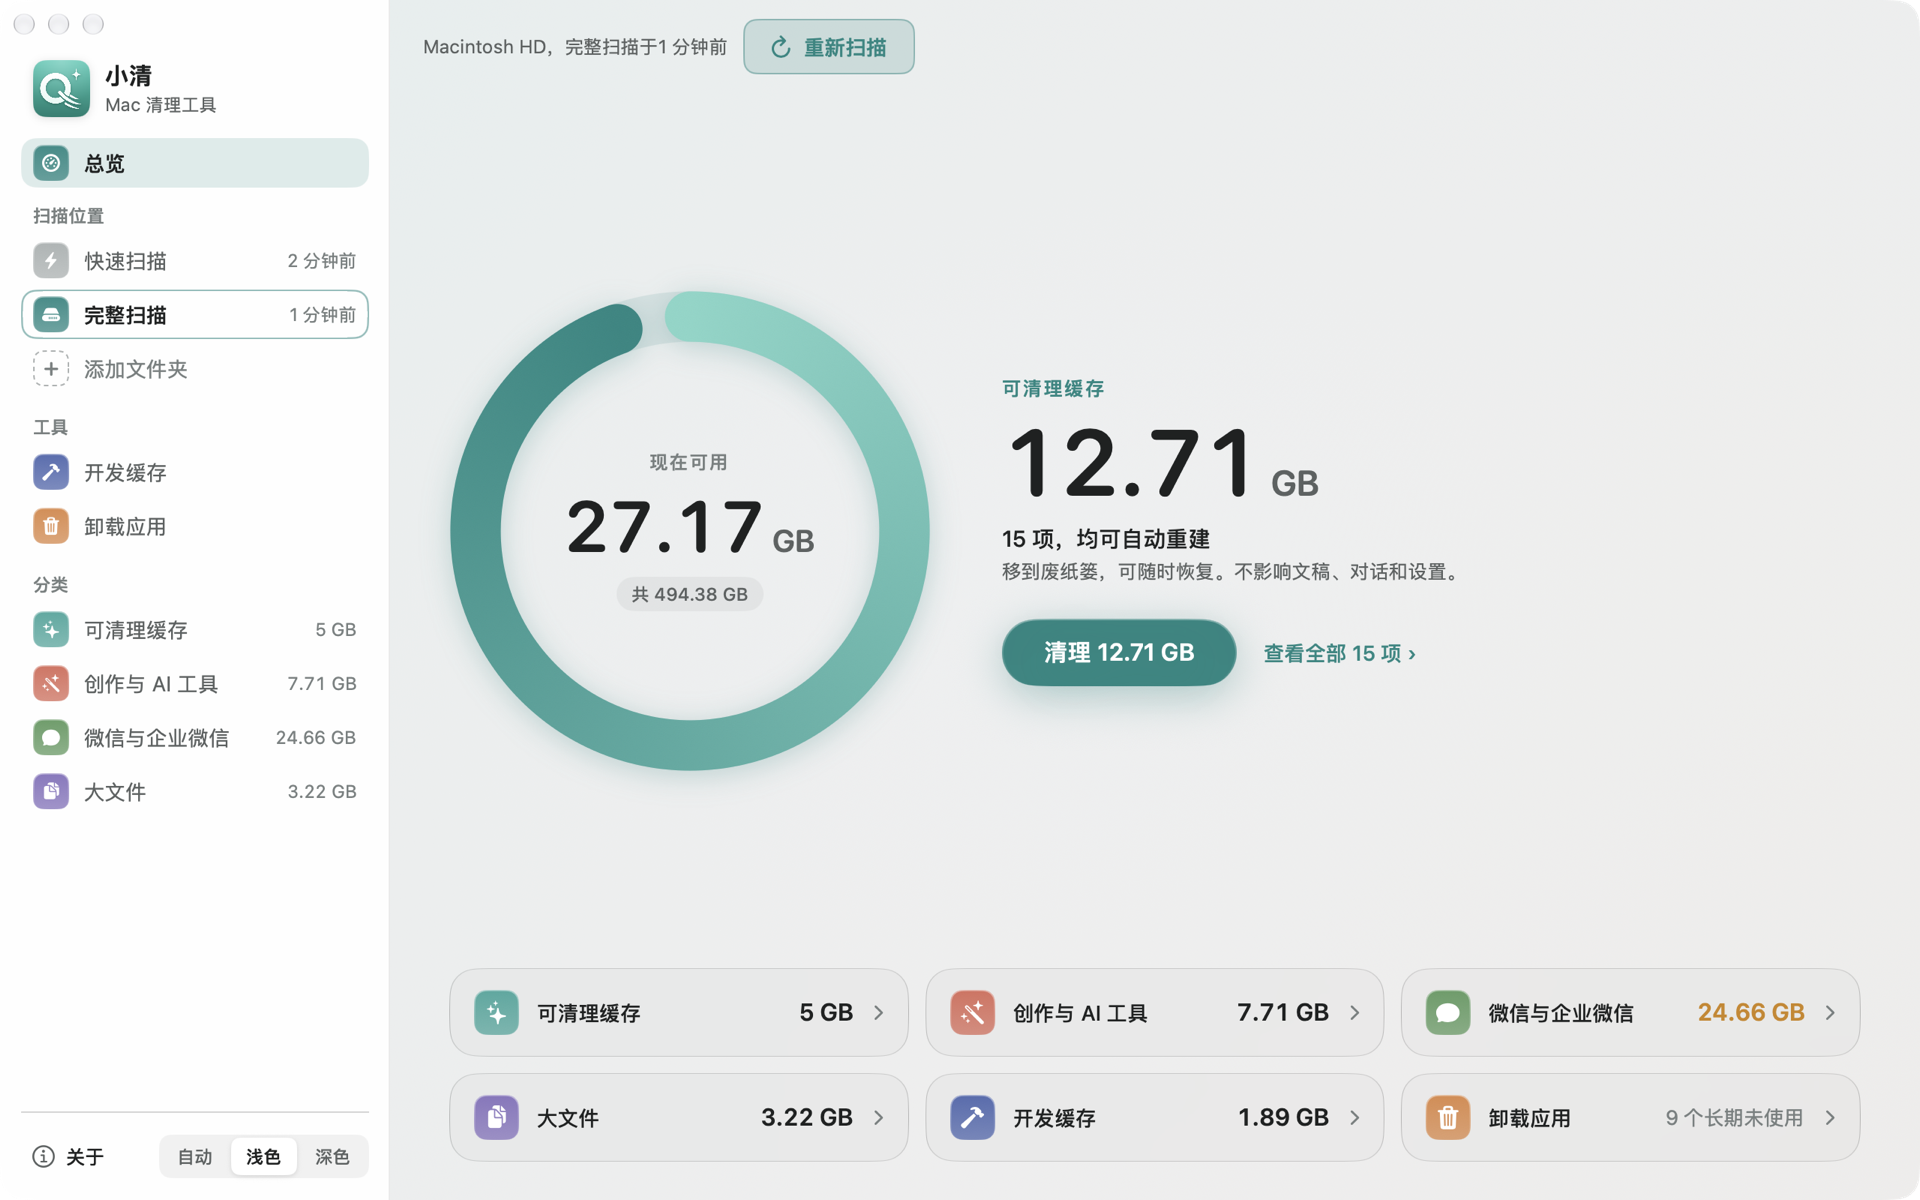Click the 卸载应用 card trash icon
Image resolution: width=1920 pixels, height=1200 pixels.
click(x=1447, y=1118)
